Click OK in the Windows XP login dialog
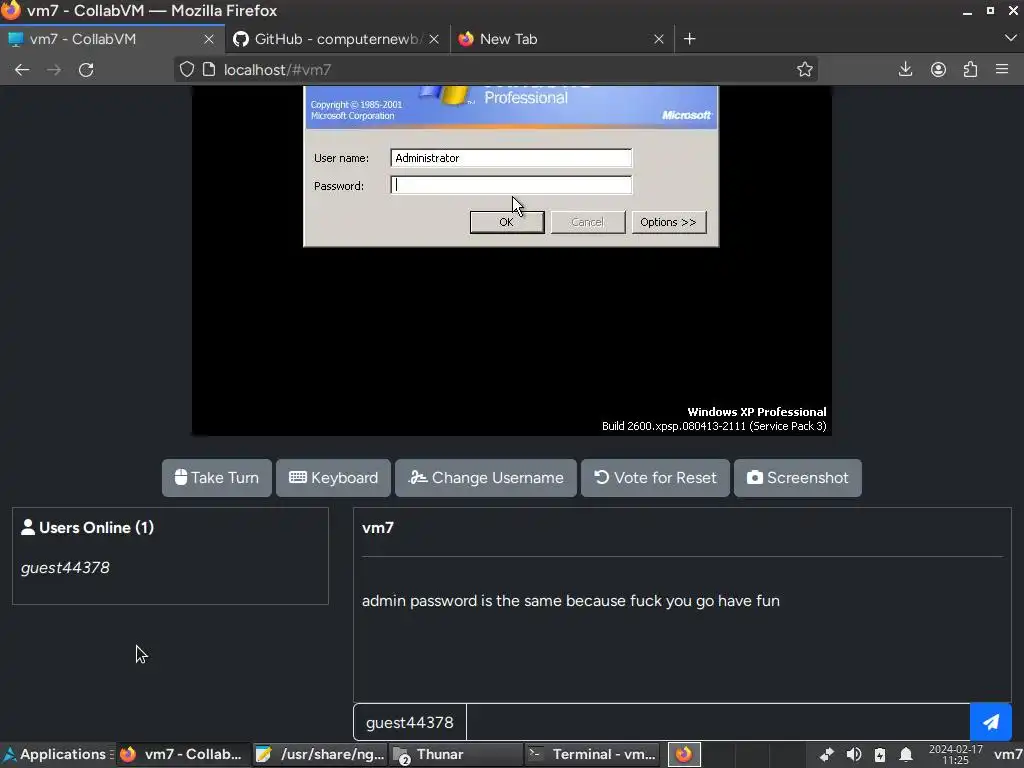 tap(507, 222)
